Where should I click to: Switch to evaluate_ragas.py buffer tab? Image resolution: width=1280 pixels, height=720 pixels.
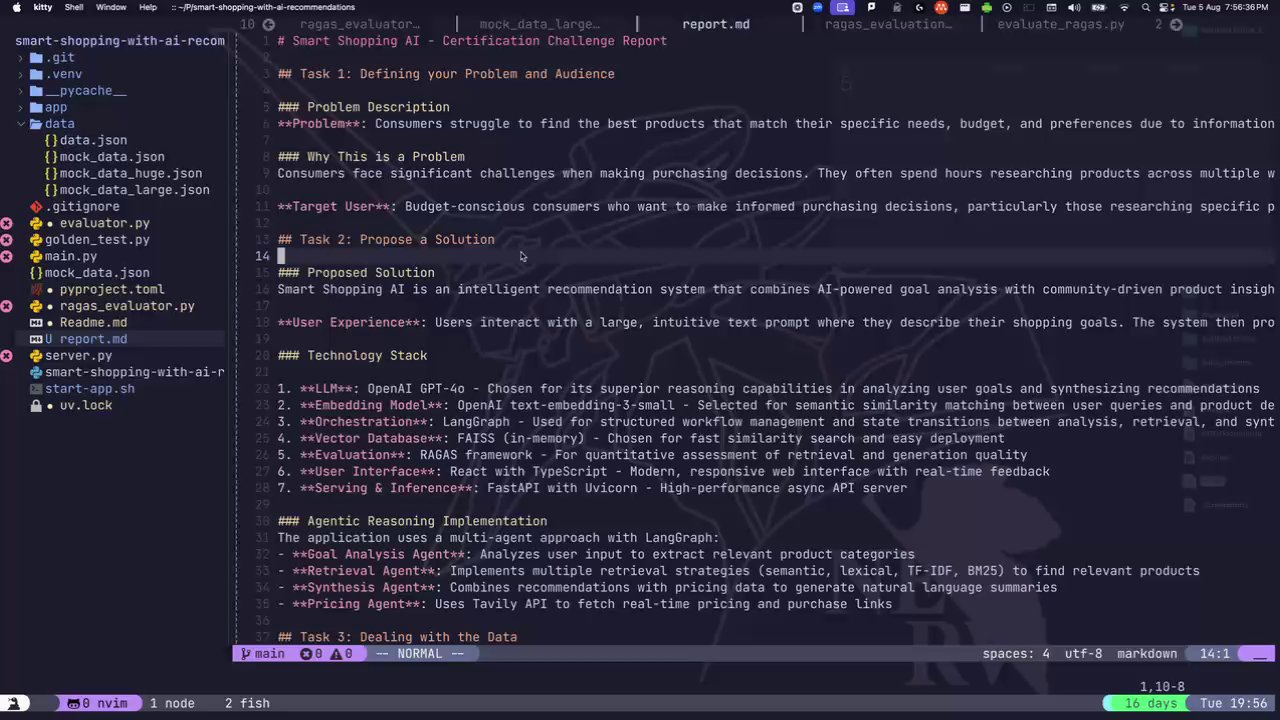click(x=1060, y=24)
